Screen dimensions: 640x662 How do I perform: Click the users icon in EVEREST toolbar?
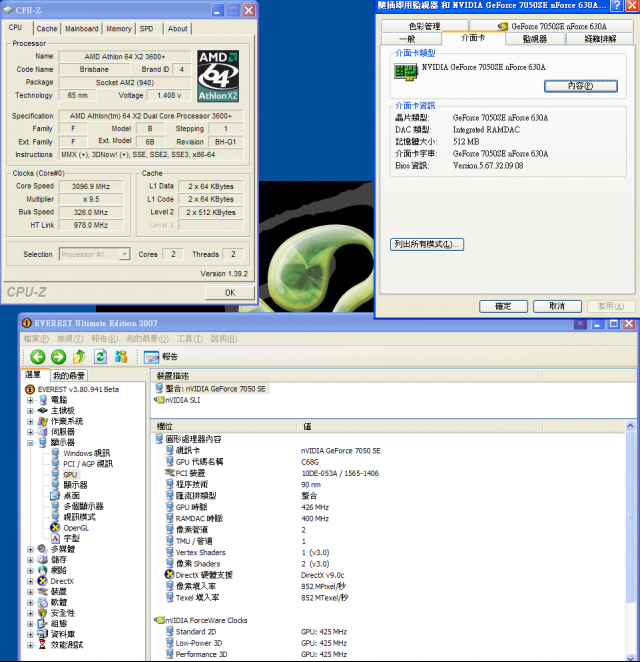121,357
